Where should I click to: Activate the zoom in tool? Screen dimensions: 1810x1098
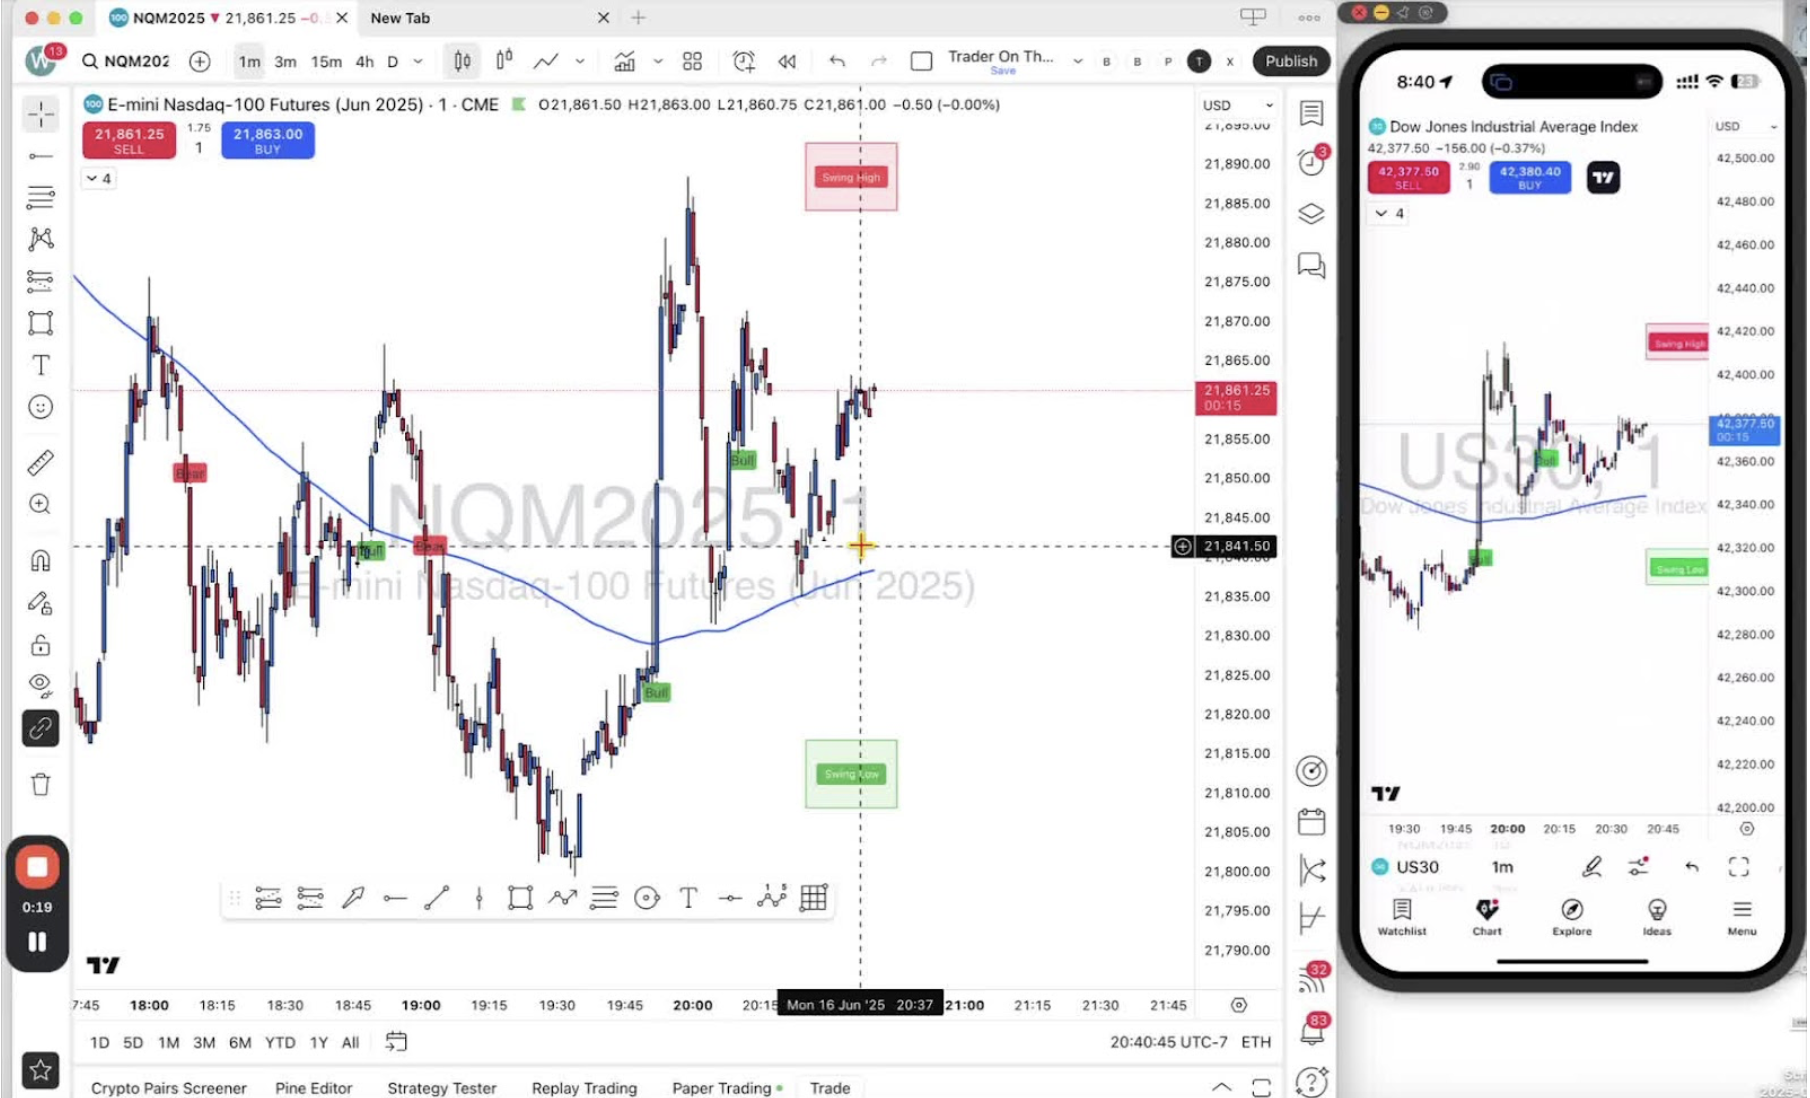[x=41, y=504]
